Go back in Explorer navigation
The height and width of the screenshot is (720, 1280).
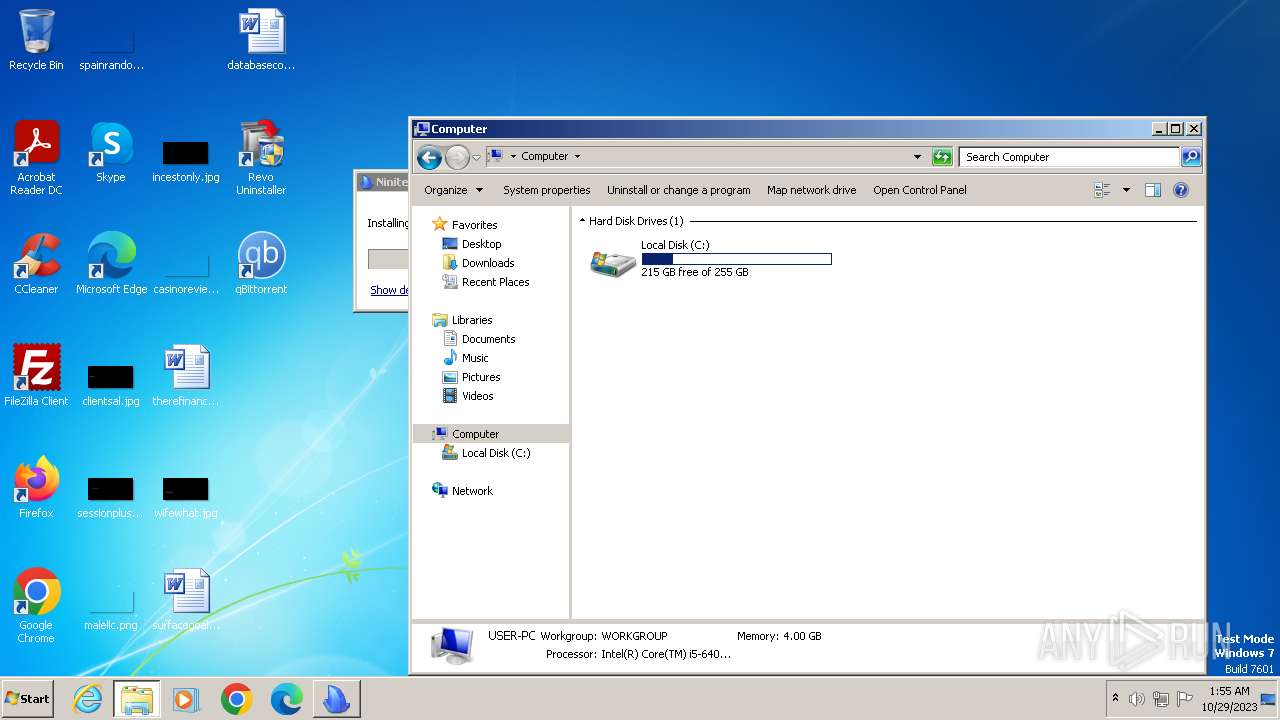click(429, 157)
